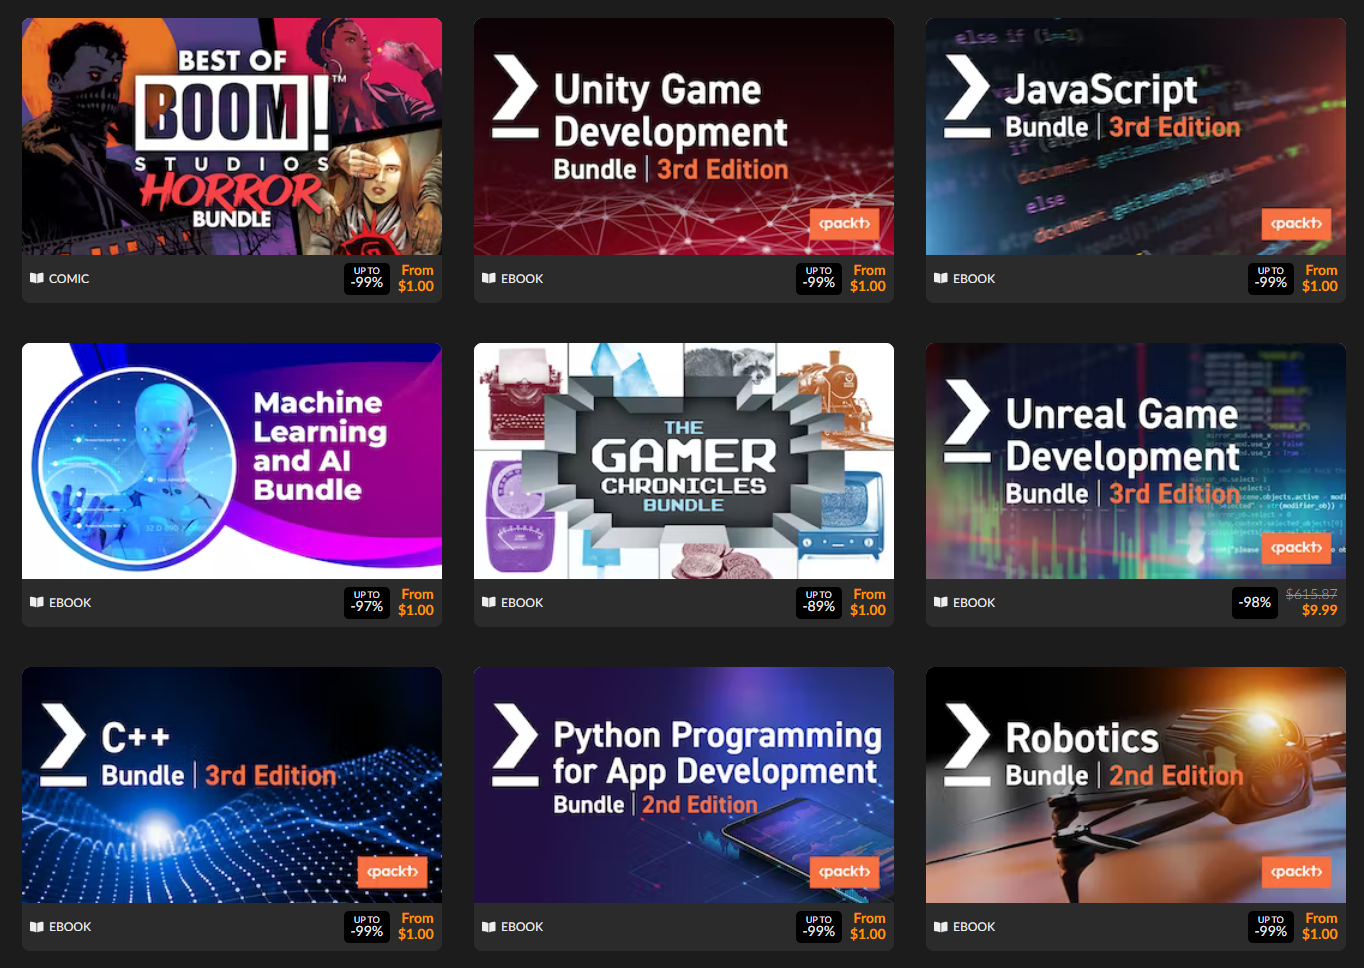
Task: Click From $1.00 price on C++ bundle
Action: point(416,926)
